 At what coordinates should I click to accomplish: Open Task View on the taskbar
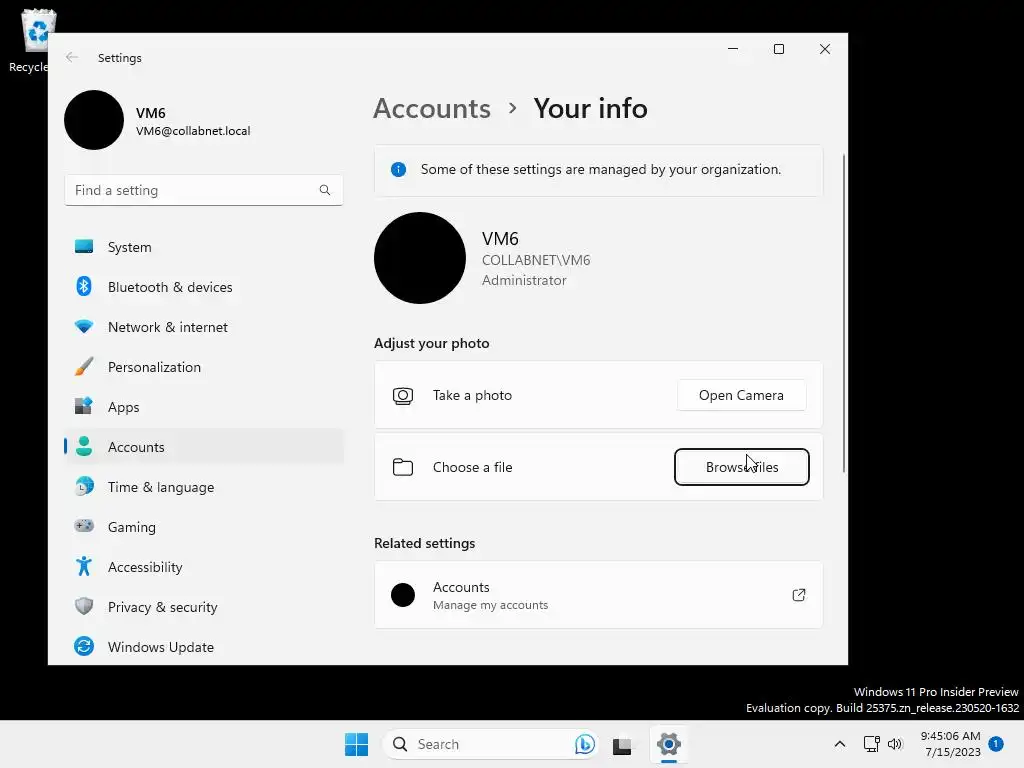(622, 744)
